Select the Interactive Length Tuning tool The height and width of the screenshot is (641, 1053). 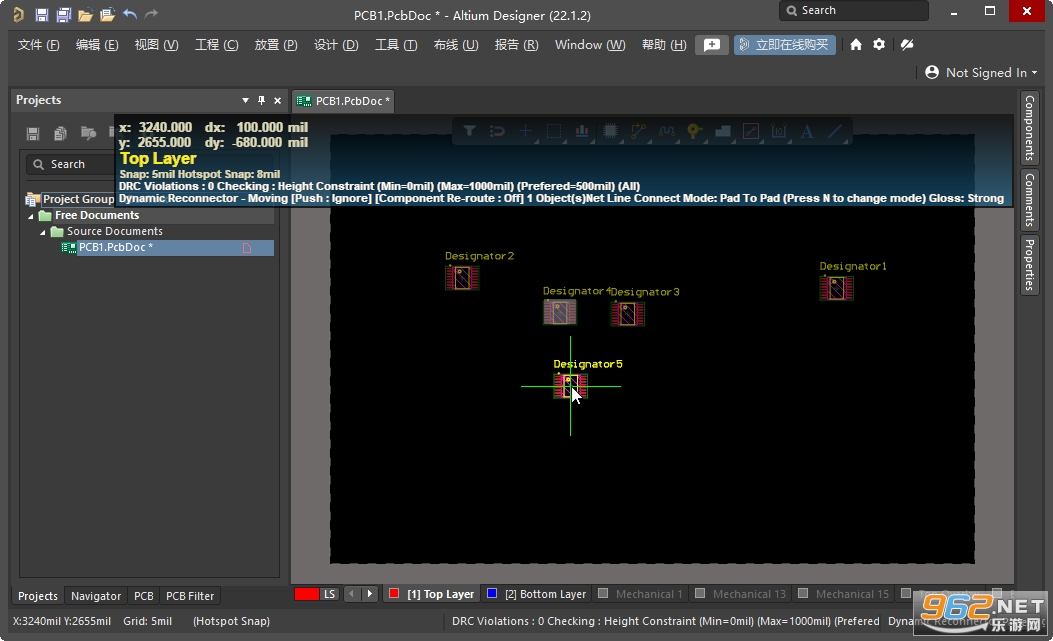click(x=666, y=131)
